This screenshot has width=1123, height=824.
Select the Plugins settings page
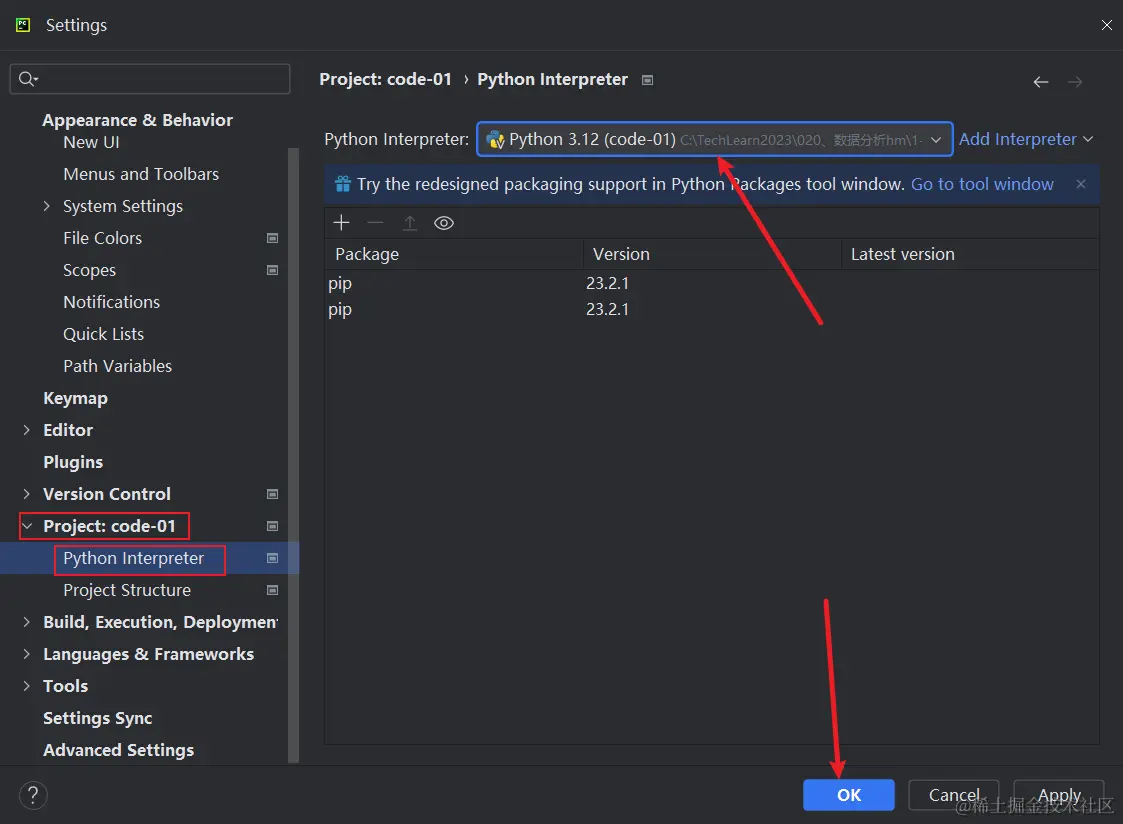(73, 462)
